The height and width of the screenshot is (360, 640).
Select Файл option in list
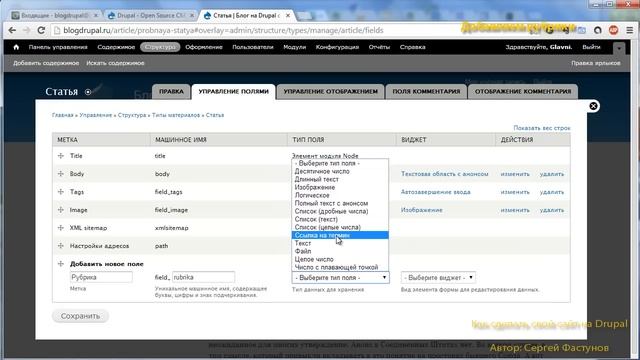(x=340, y=251)
